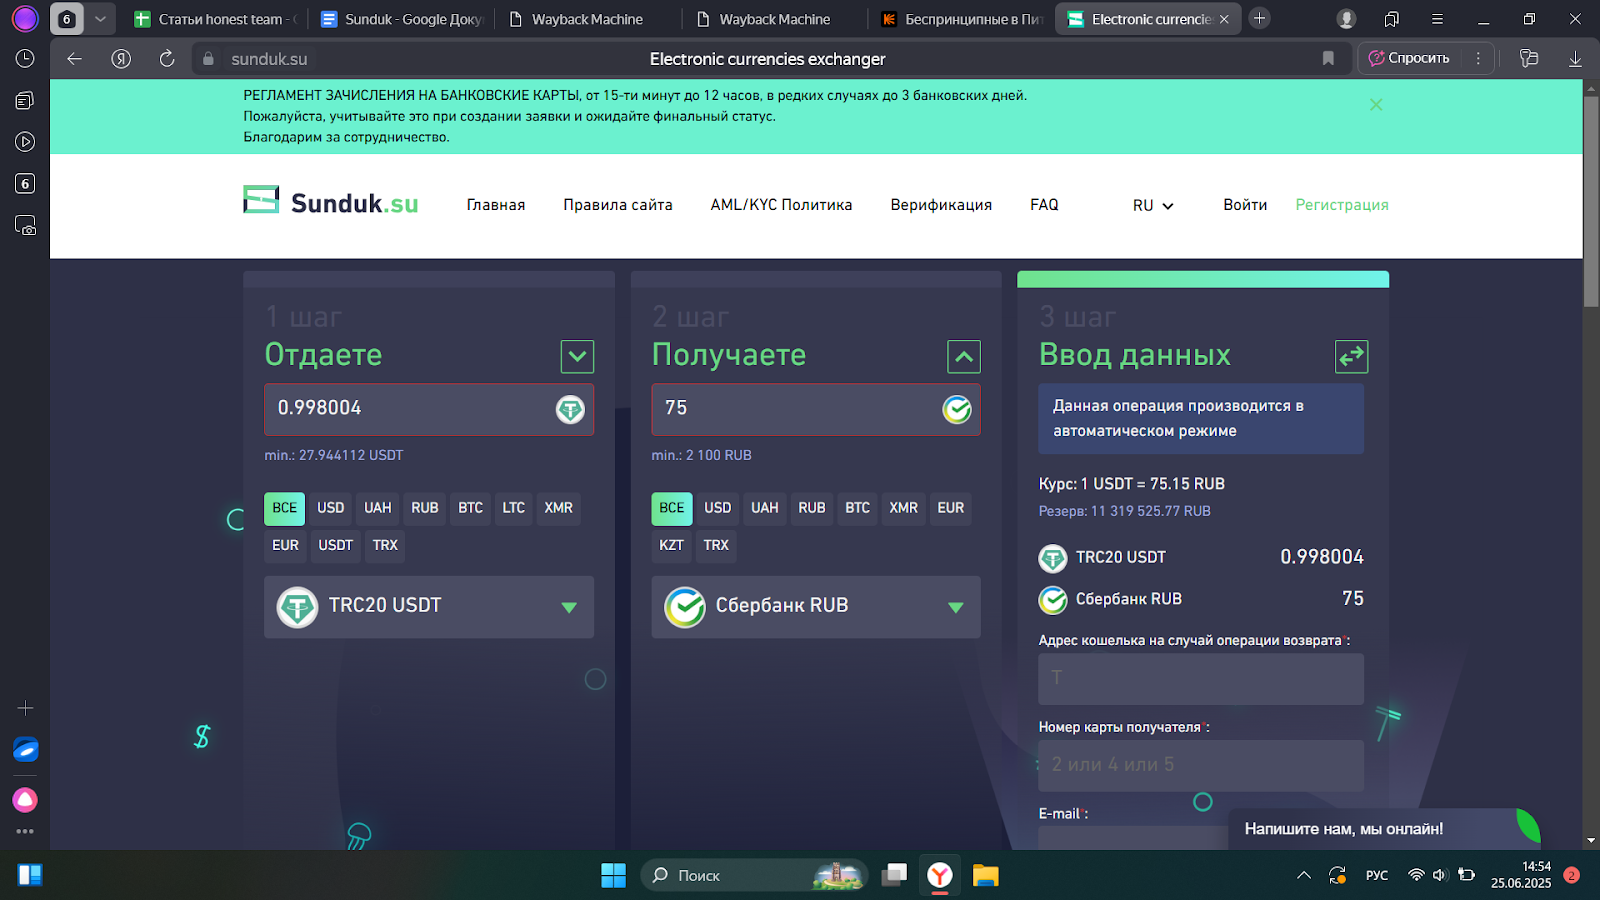This screenshot has height=900, width=1600.
Task: Close the green notice banner
Action: click(x=1376, y=105)
